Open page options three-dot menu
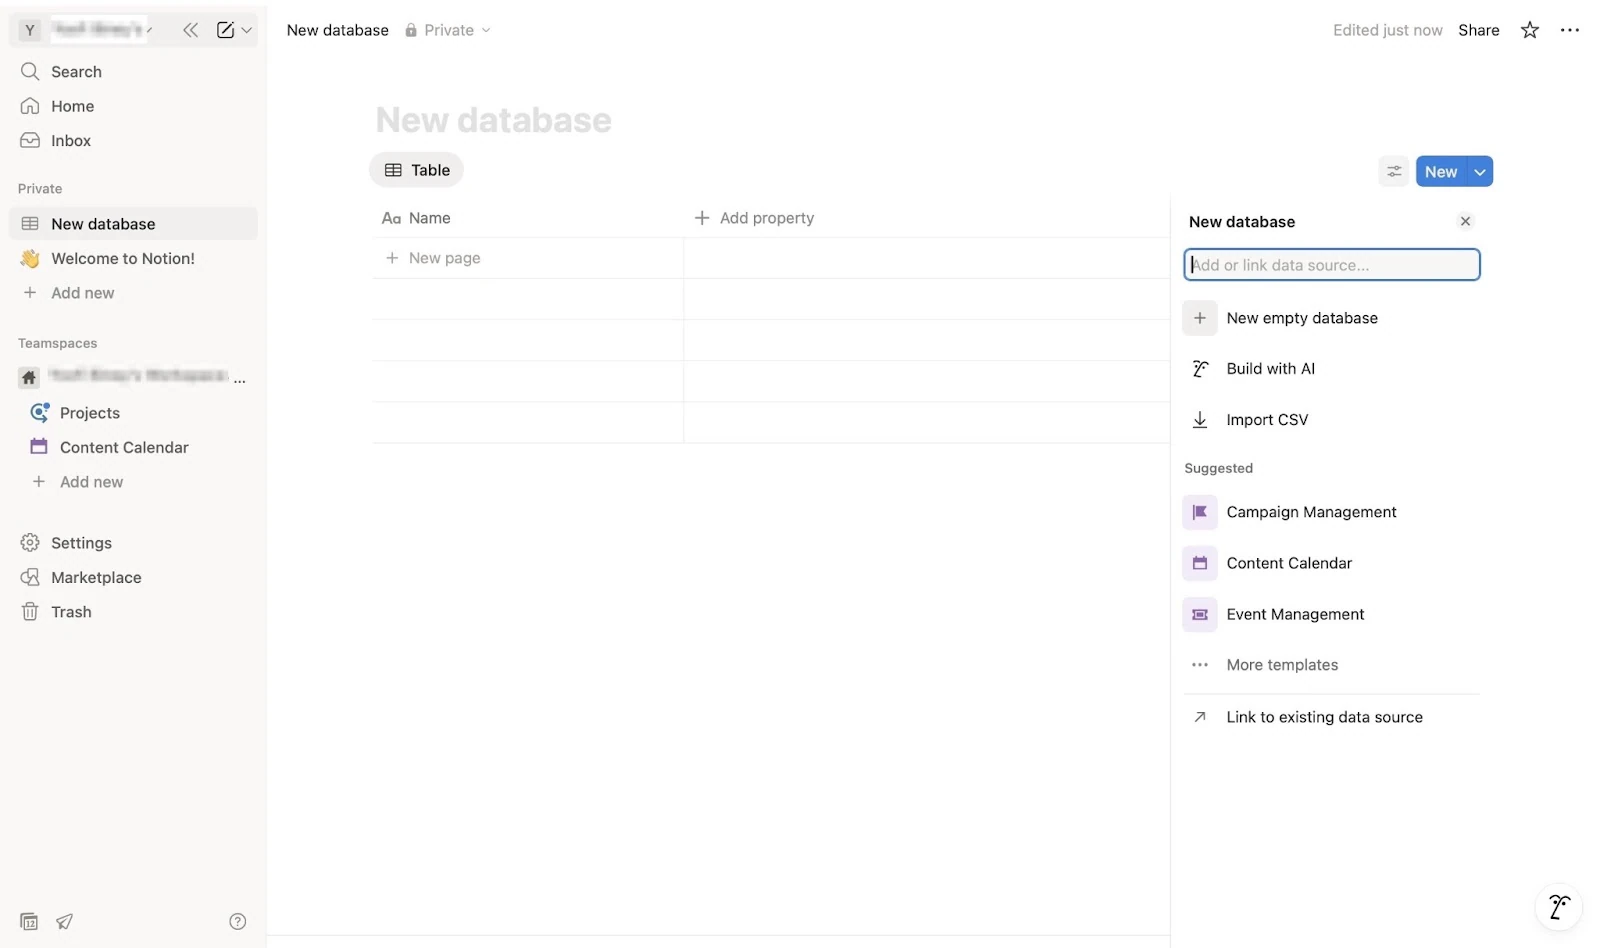The image size is (1600, 948). coord(1569,30)
